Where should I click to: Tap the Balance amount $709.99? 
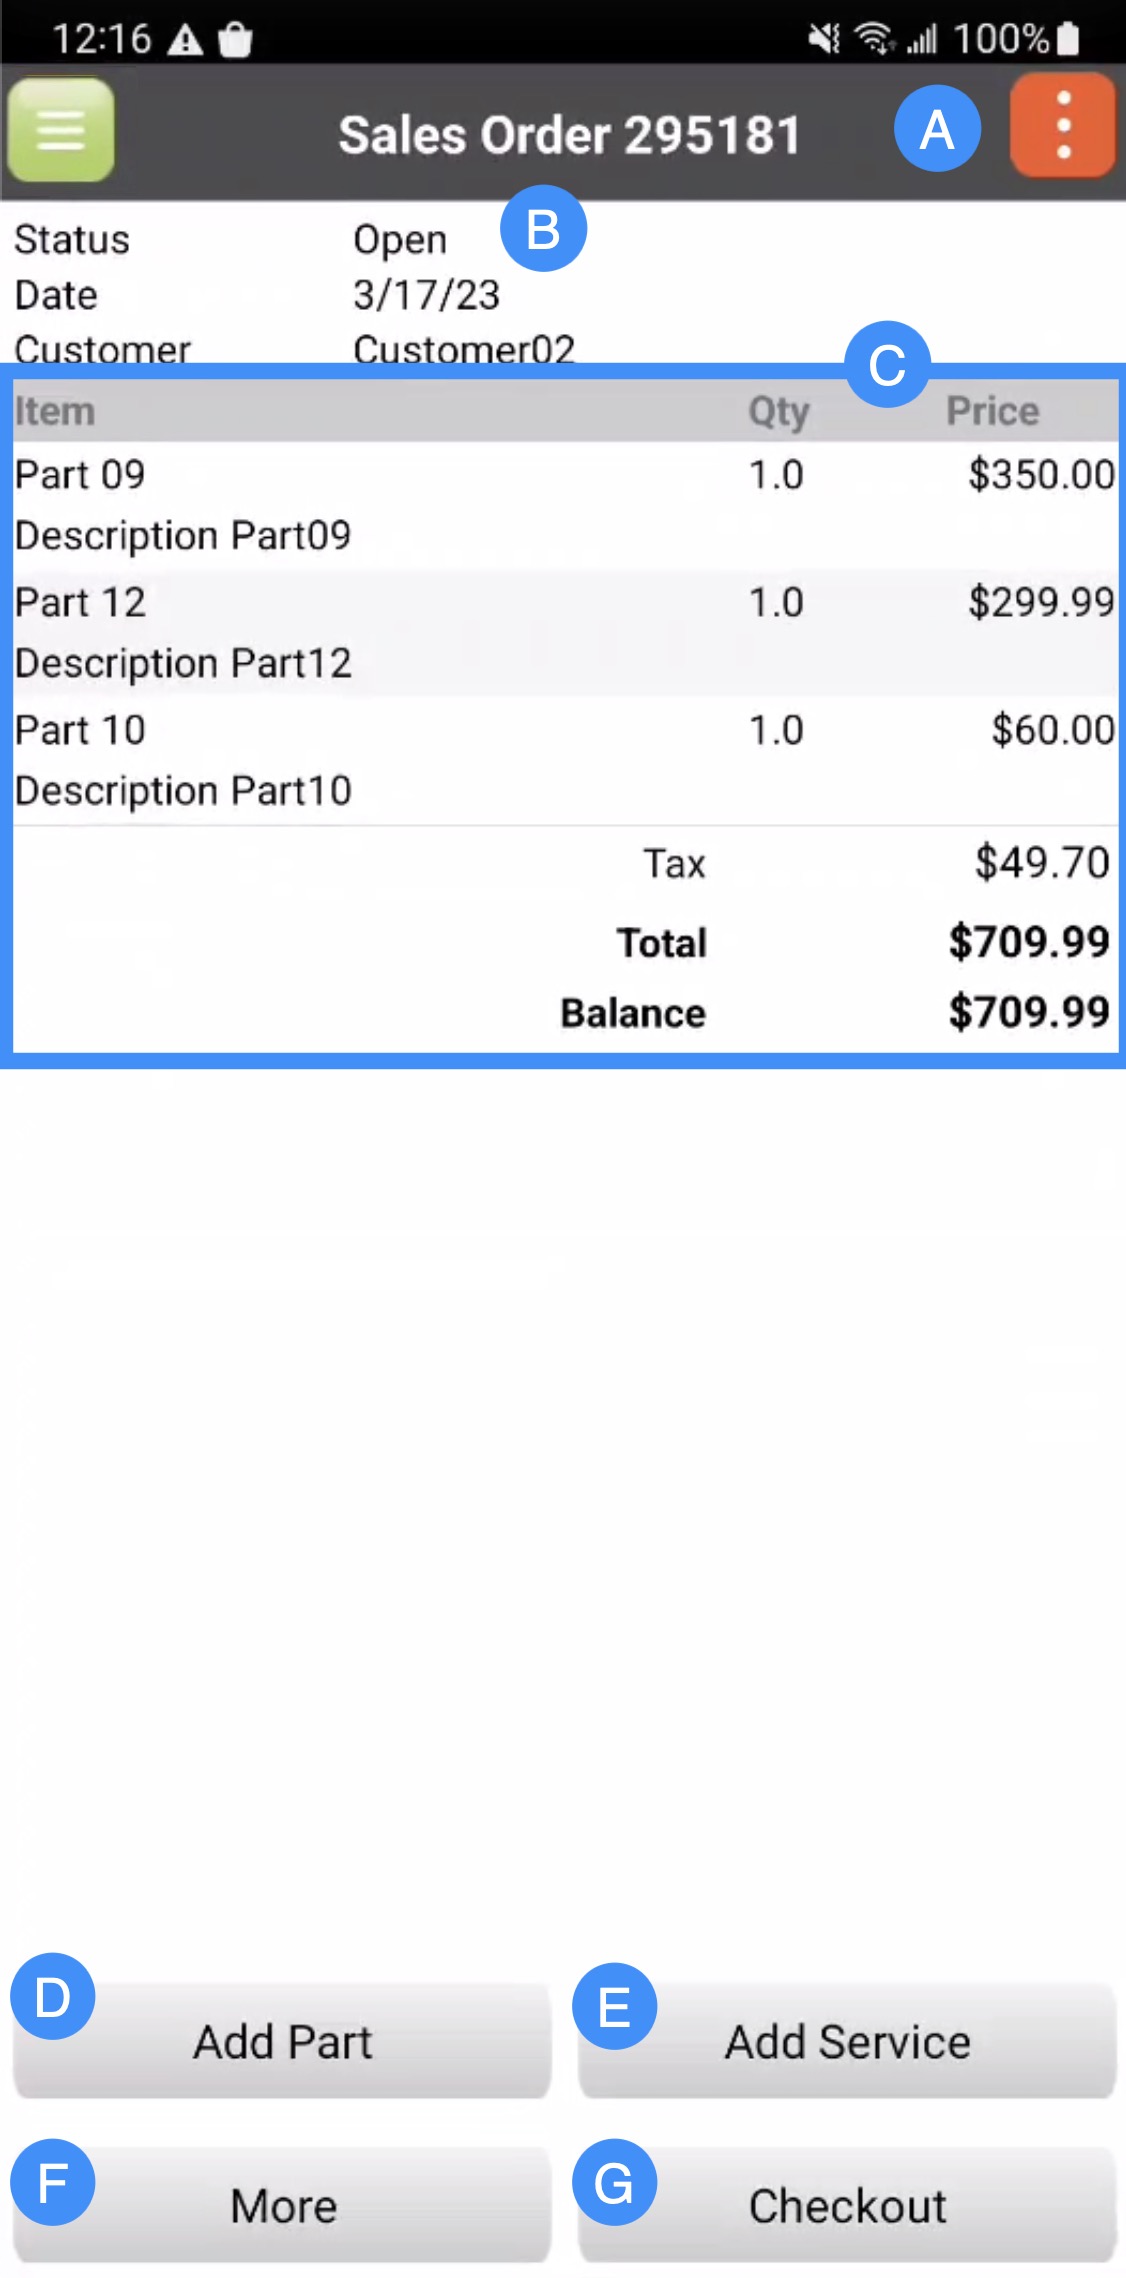(x=1028, y=1012)
